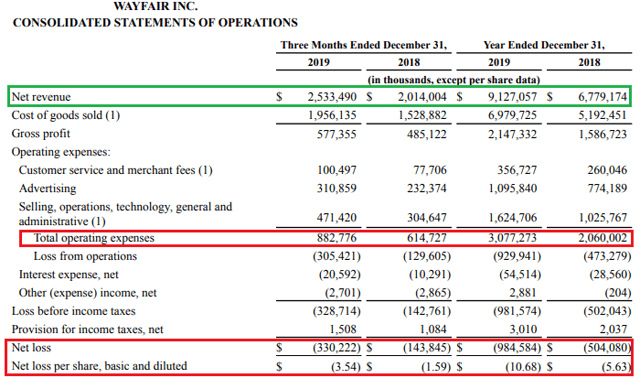The image size is (640, 378).
Task: Click the Cost of goods sold label
Action: [x=65, y=115]
